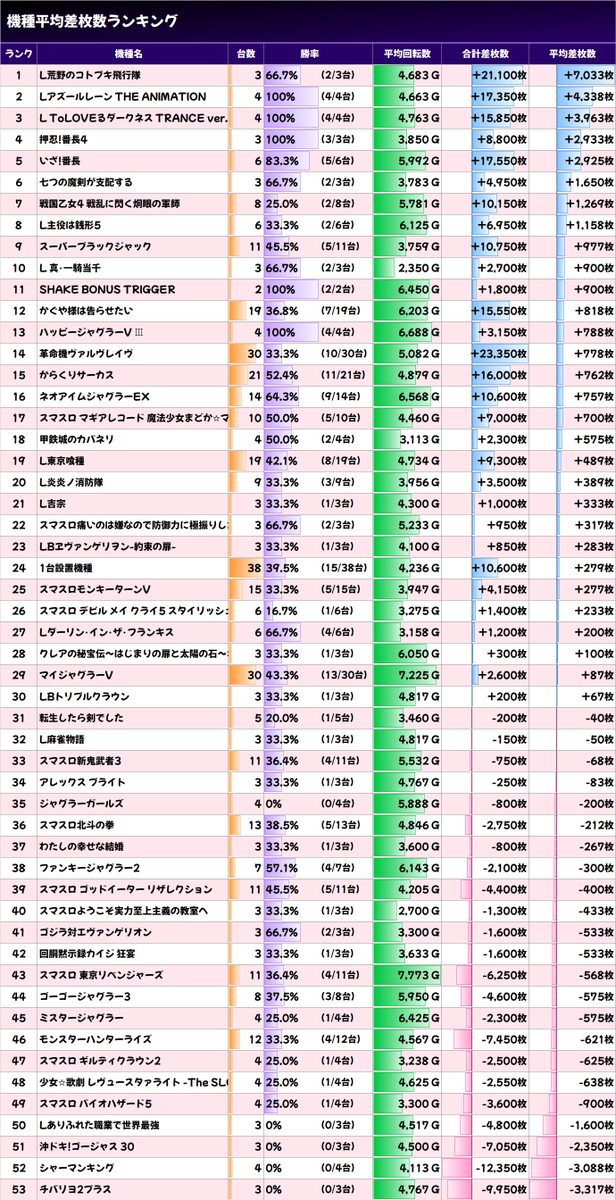Click スマスロ バイオハザード5 machine name
Viewport: 616px width, 1200px height.
[96, 1103]
